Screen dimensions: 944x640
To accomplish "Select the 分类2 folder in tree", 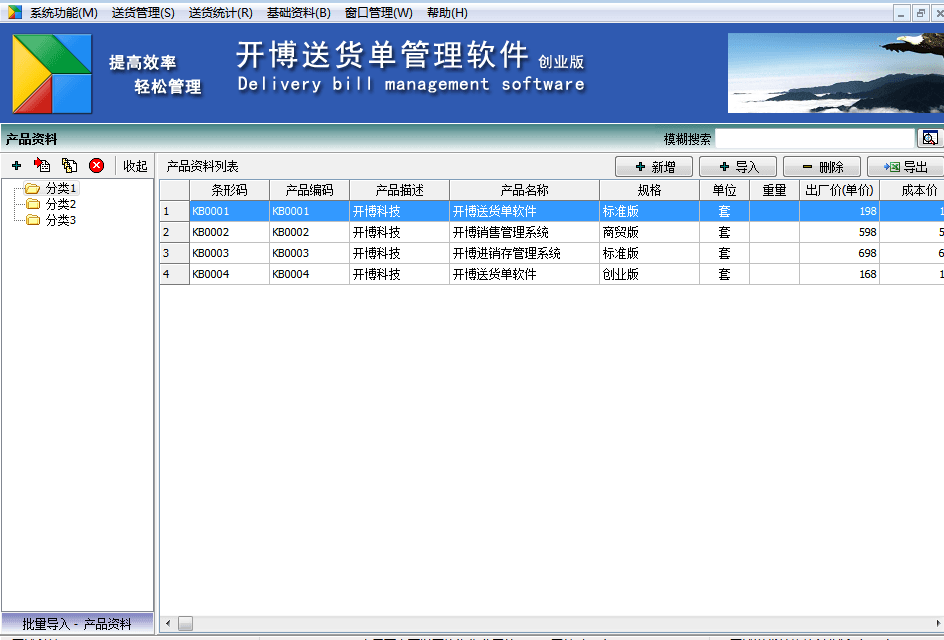I will (60, 204).
